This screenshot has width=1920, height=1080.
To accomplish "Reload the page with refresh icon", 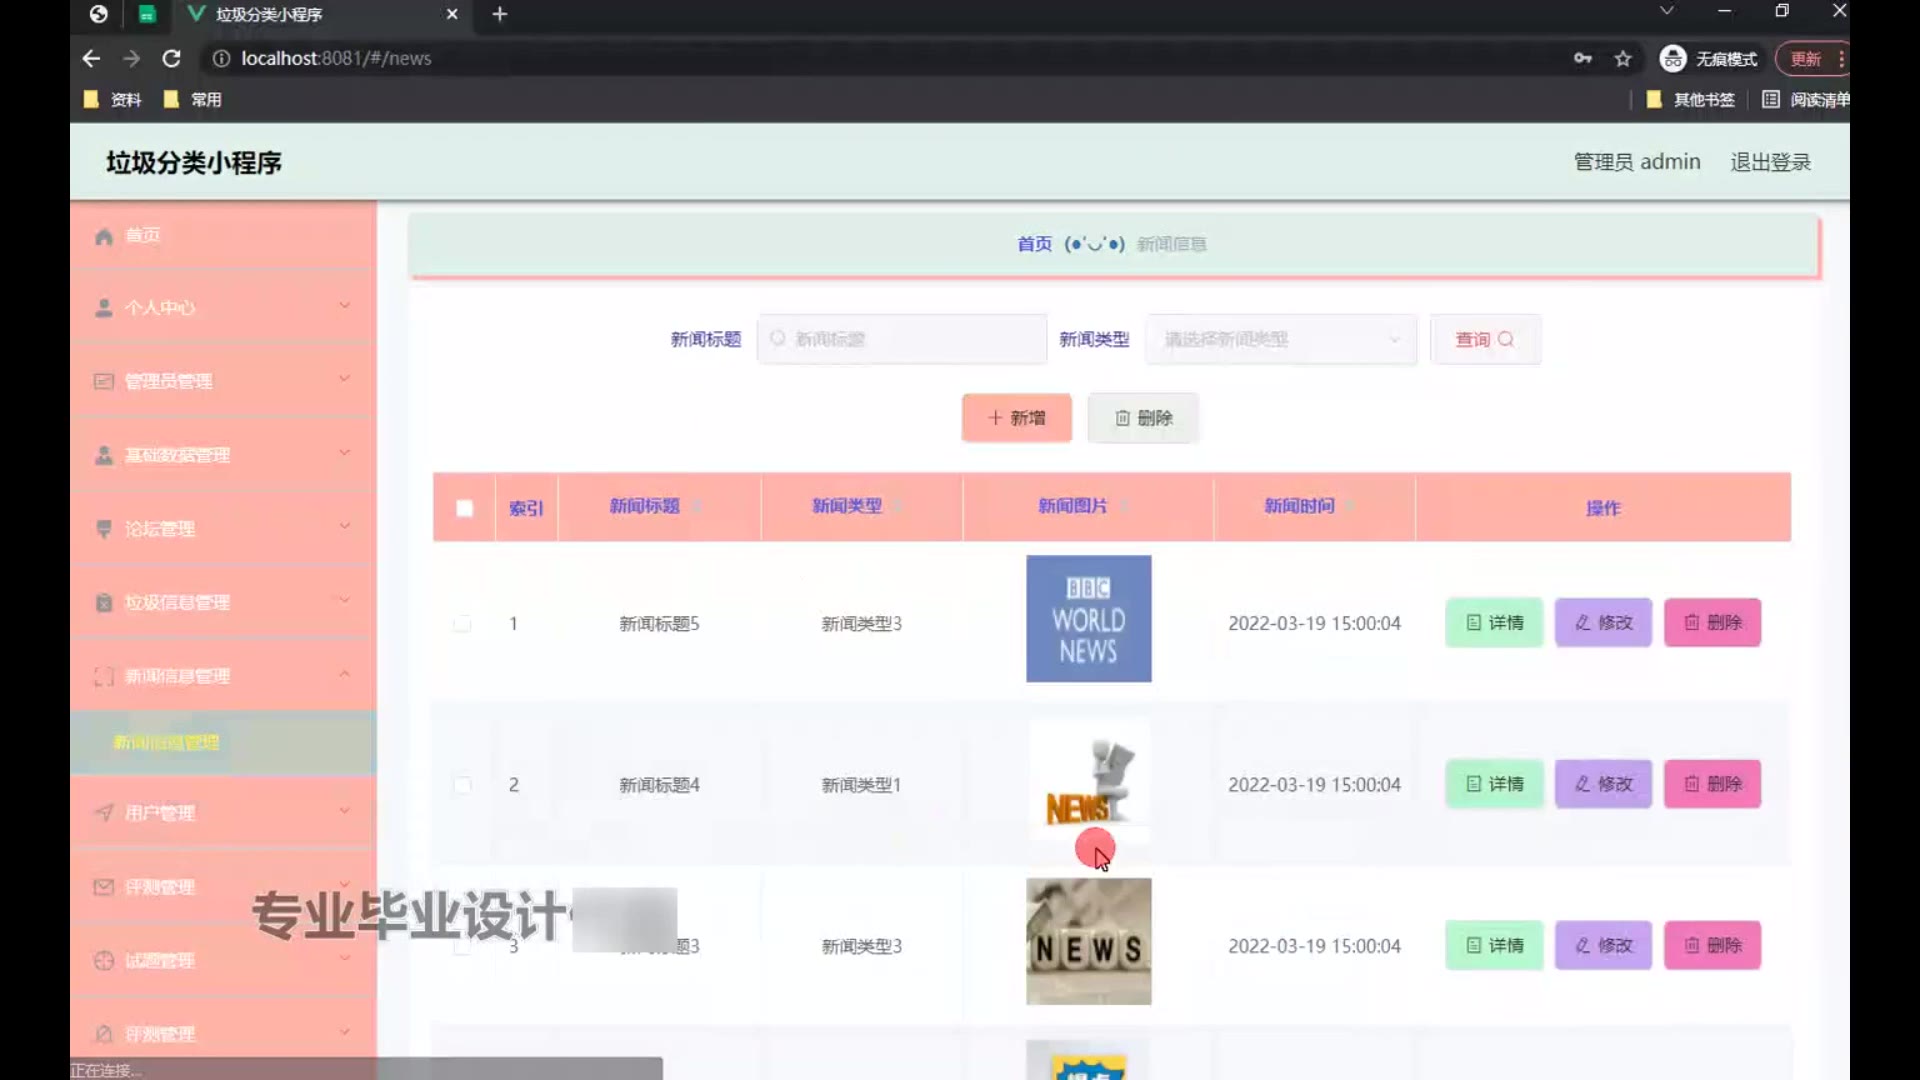I will (x=171, y=59).
